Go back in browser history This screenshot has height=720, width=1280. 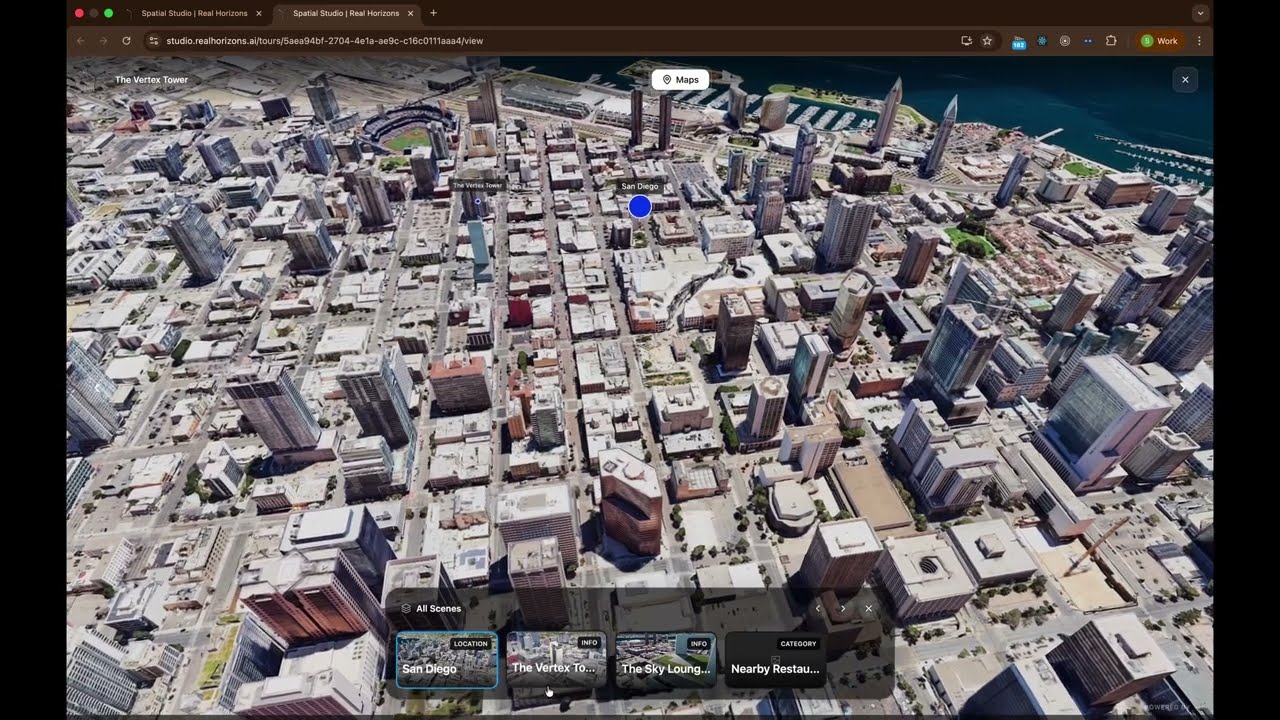coord(80,41)
